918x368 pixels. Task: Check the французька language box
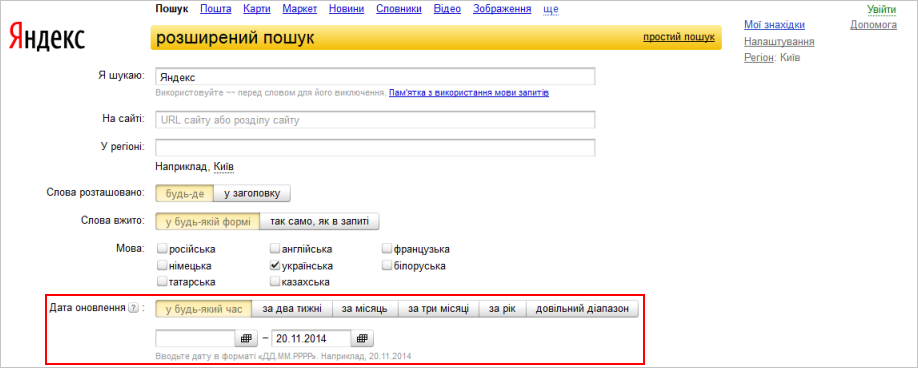point(386,249)
